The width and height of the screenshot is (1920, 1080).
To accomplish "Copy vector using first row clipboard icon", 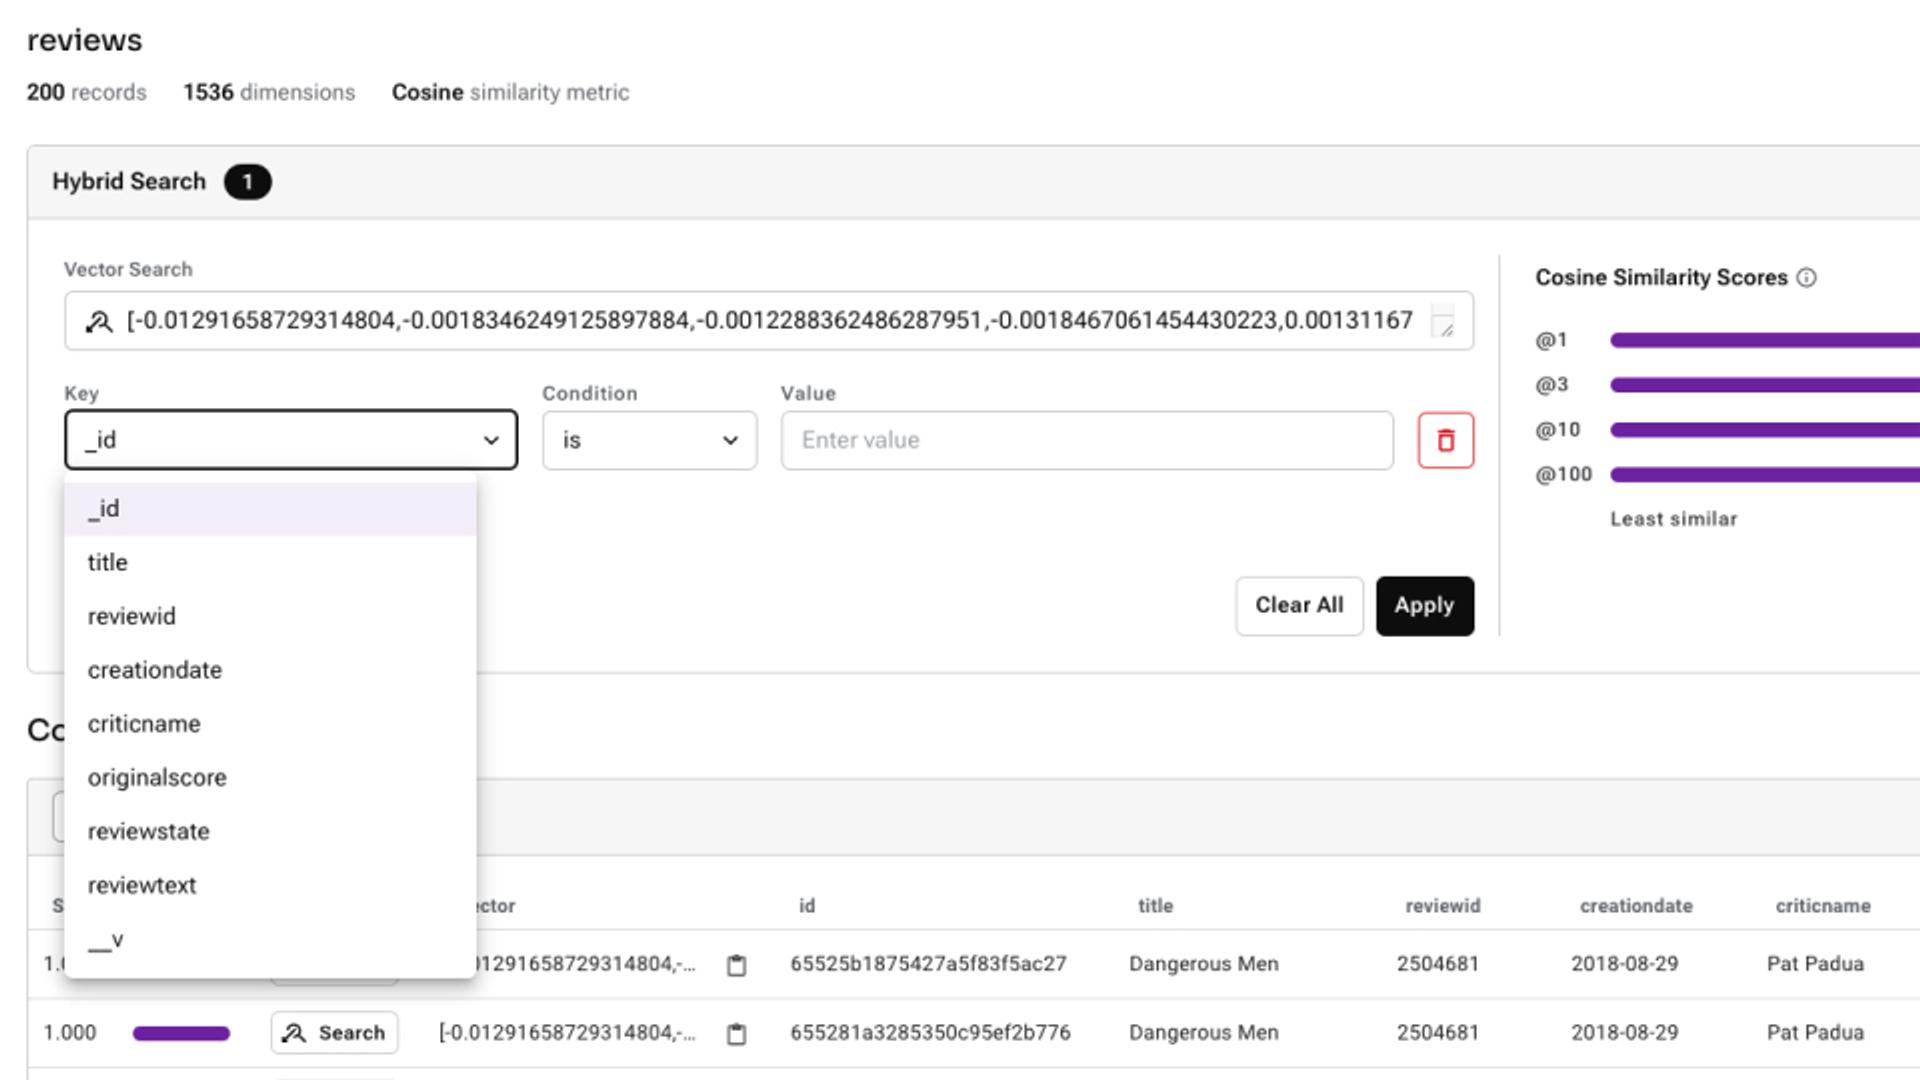I will click(736, 965).
